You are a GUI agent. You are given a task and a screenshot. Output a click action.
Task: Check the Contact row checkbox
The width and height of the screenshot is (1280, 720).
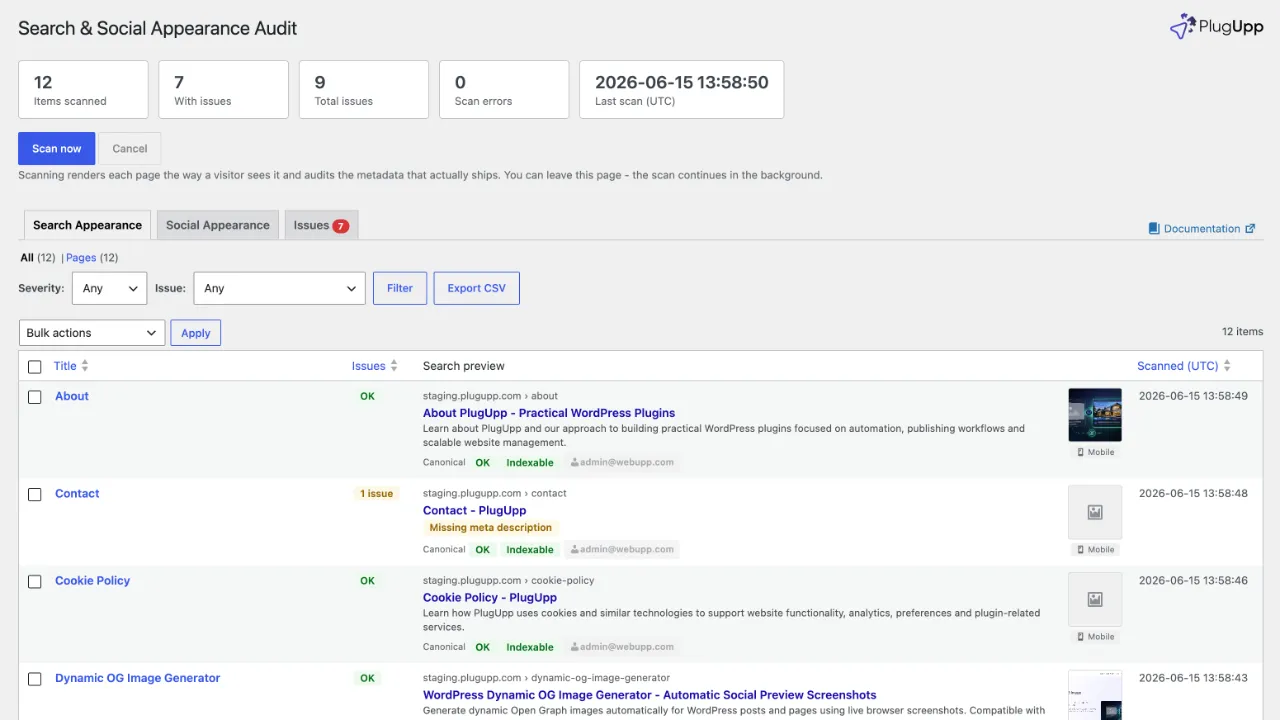[35, 494]
